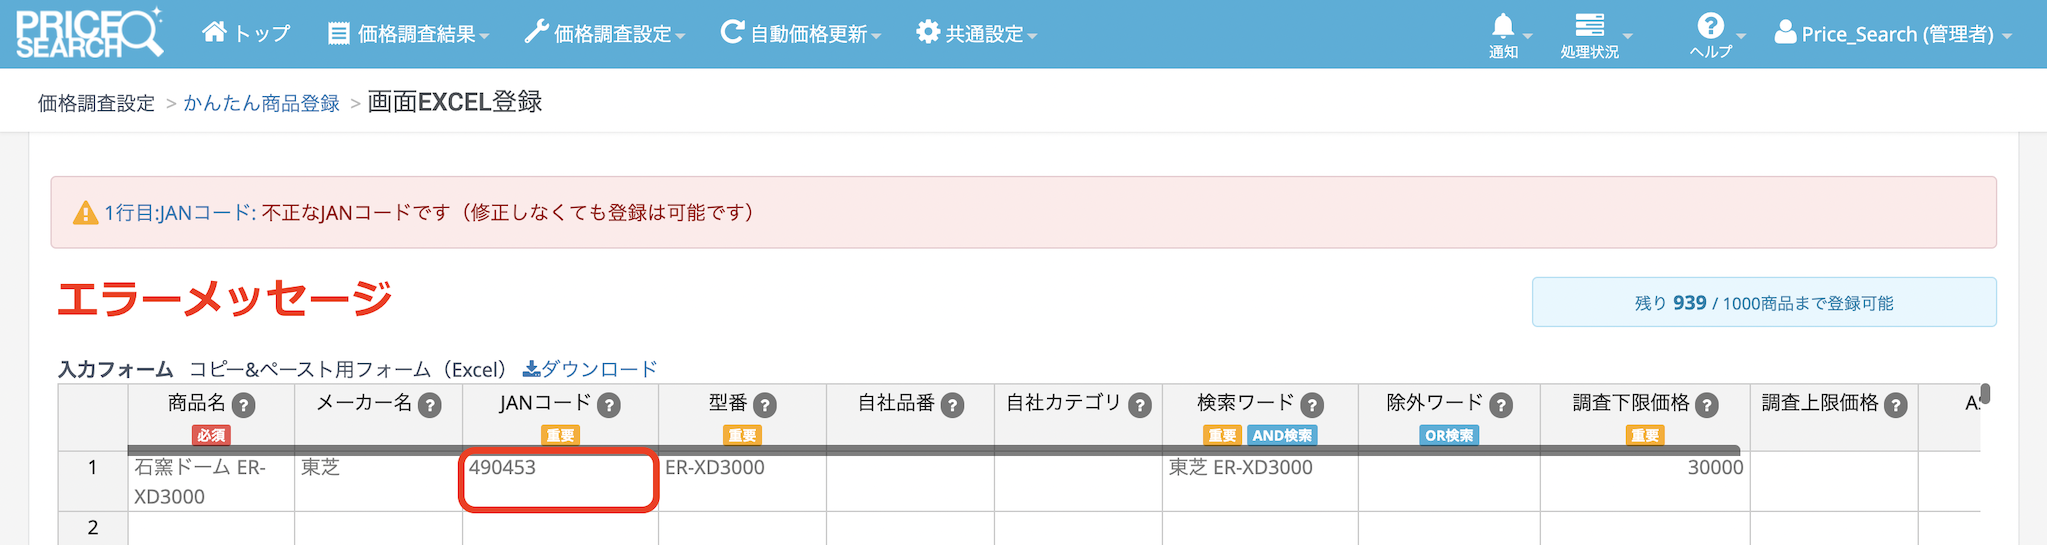Click the Price Search logo
This screenshot has width=2047, height=545.
[x=88, y=34]
